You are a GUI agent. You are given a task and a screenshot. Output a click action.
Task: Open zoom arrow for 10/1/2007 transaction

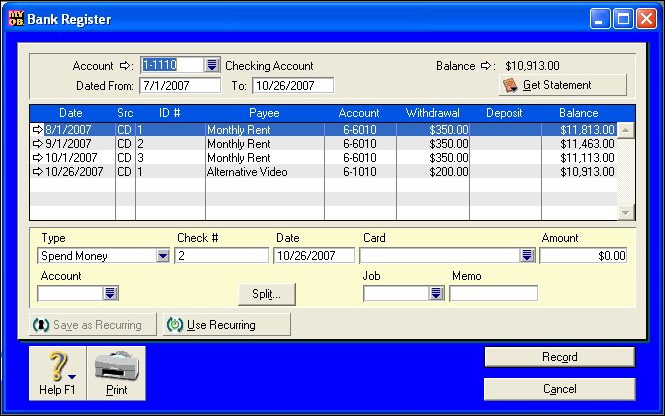point(38,157)
